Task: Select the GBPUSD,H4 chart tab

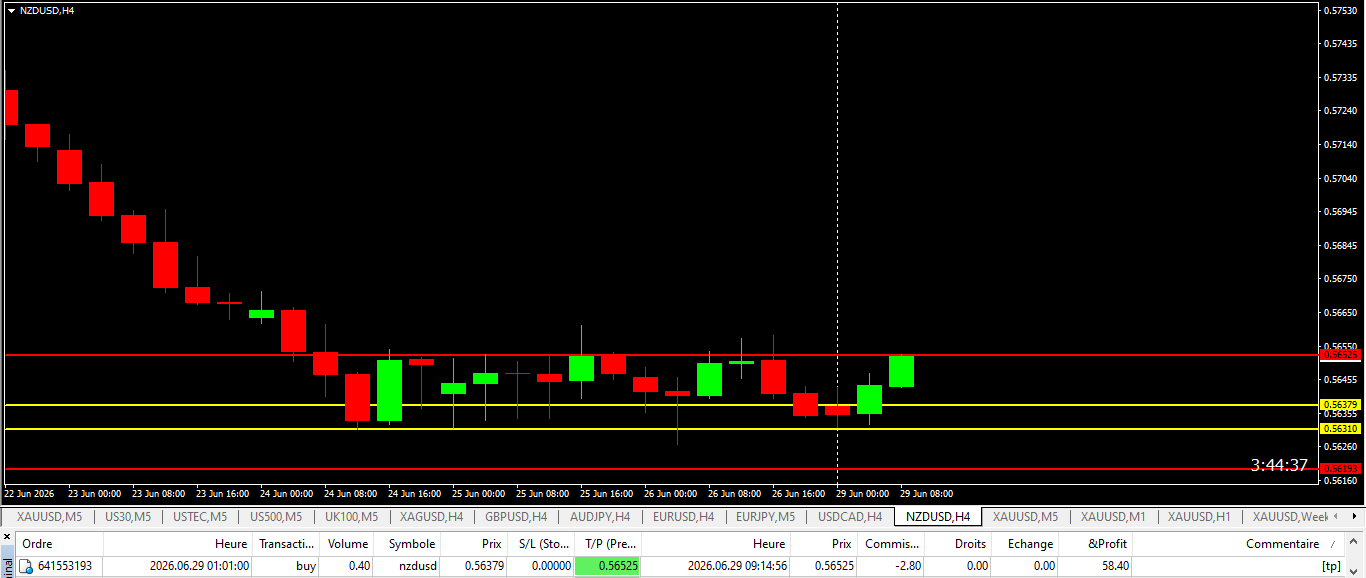Action: [x=516, y=517]
